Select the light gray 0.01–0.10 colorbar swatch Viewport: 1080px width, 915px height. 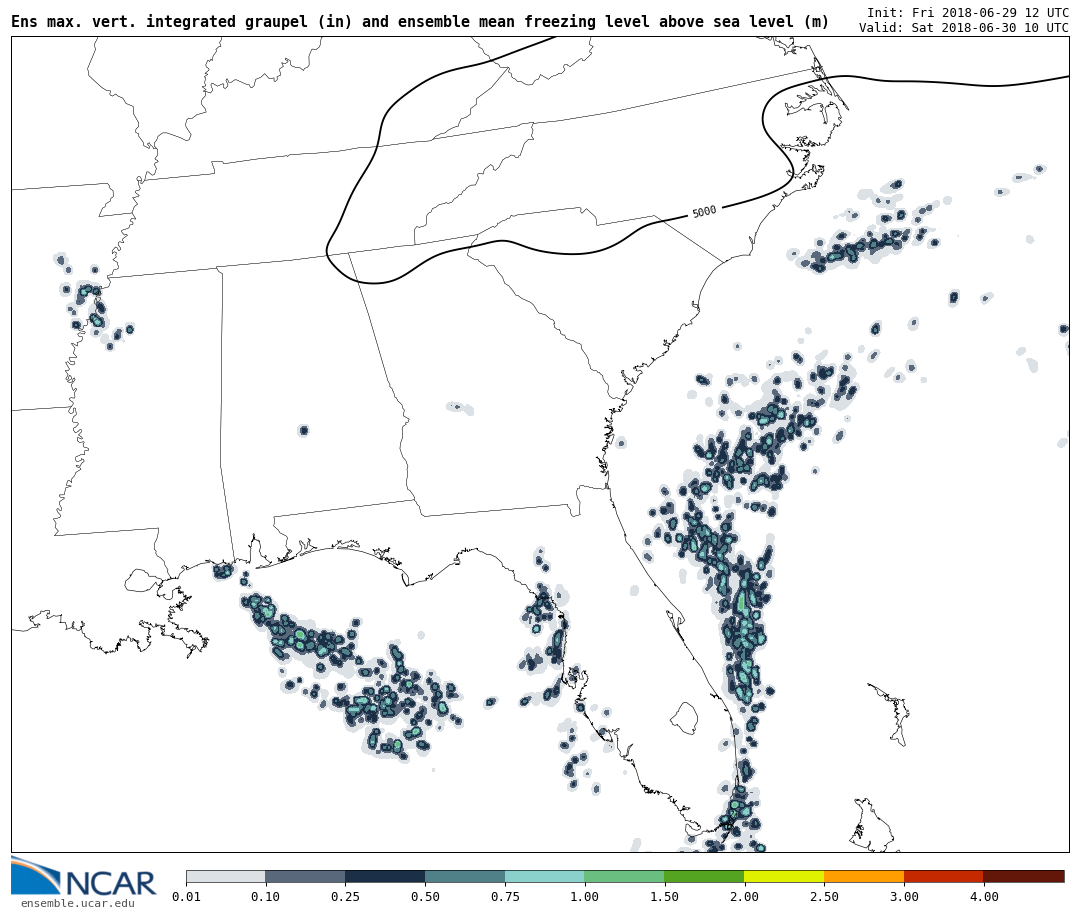tap(225, 876)
